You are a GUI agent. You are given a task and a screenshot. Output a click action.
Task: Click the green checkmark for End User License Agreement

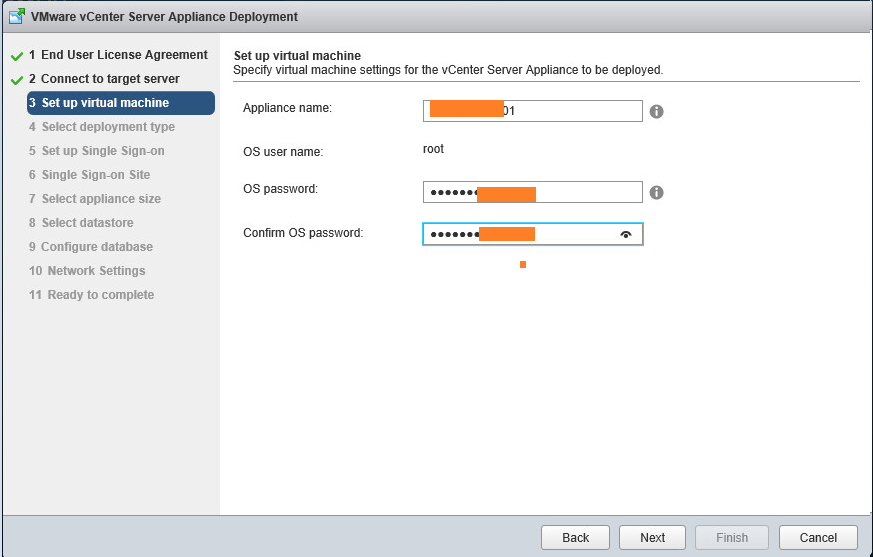[x=17, y=56]
